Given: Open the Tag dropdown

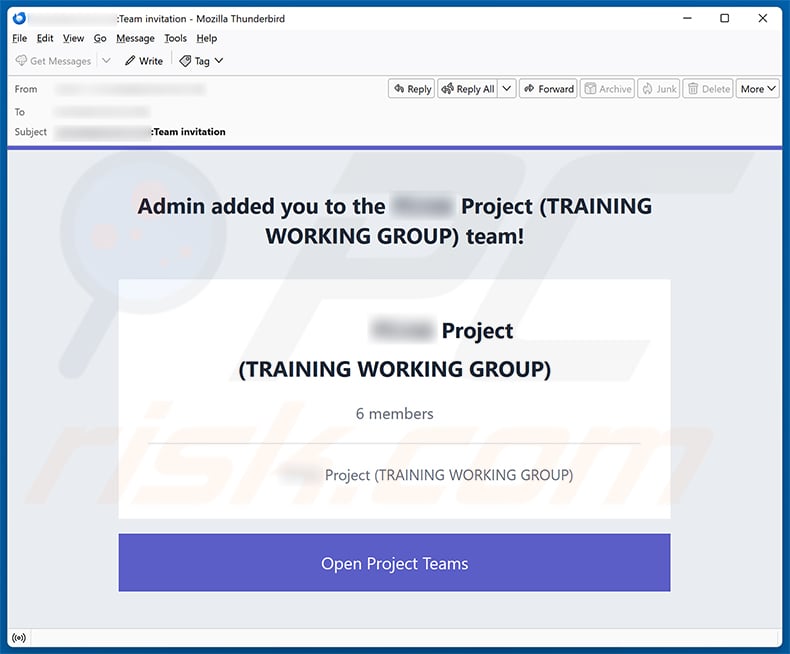Looking at the screenshot, I should [202, 61].
